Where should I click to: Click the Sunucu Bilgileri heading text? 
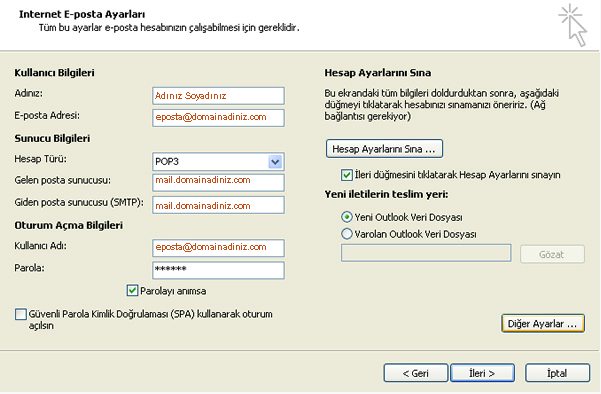tap(52, 138)
